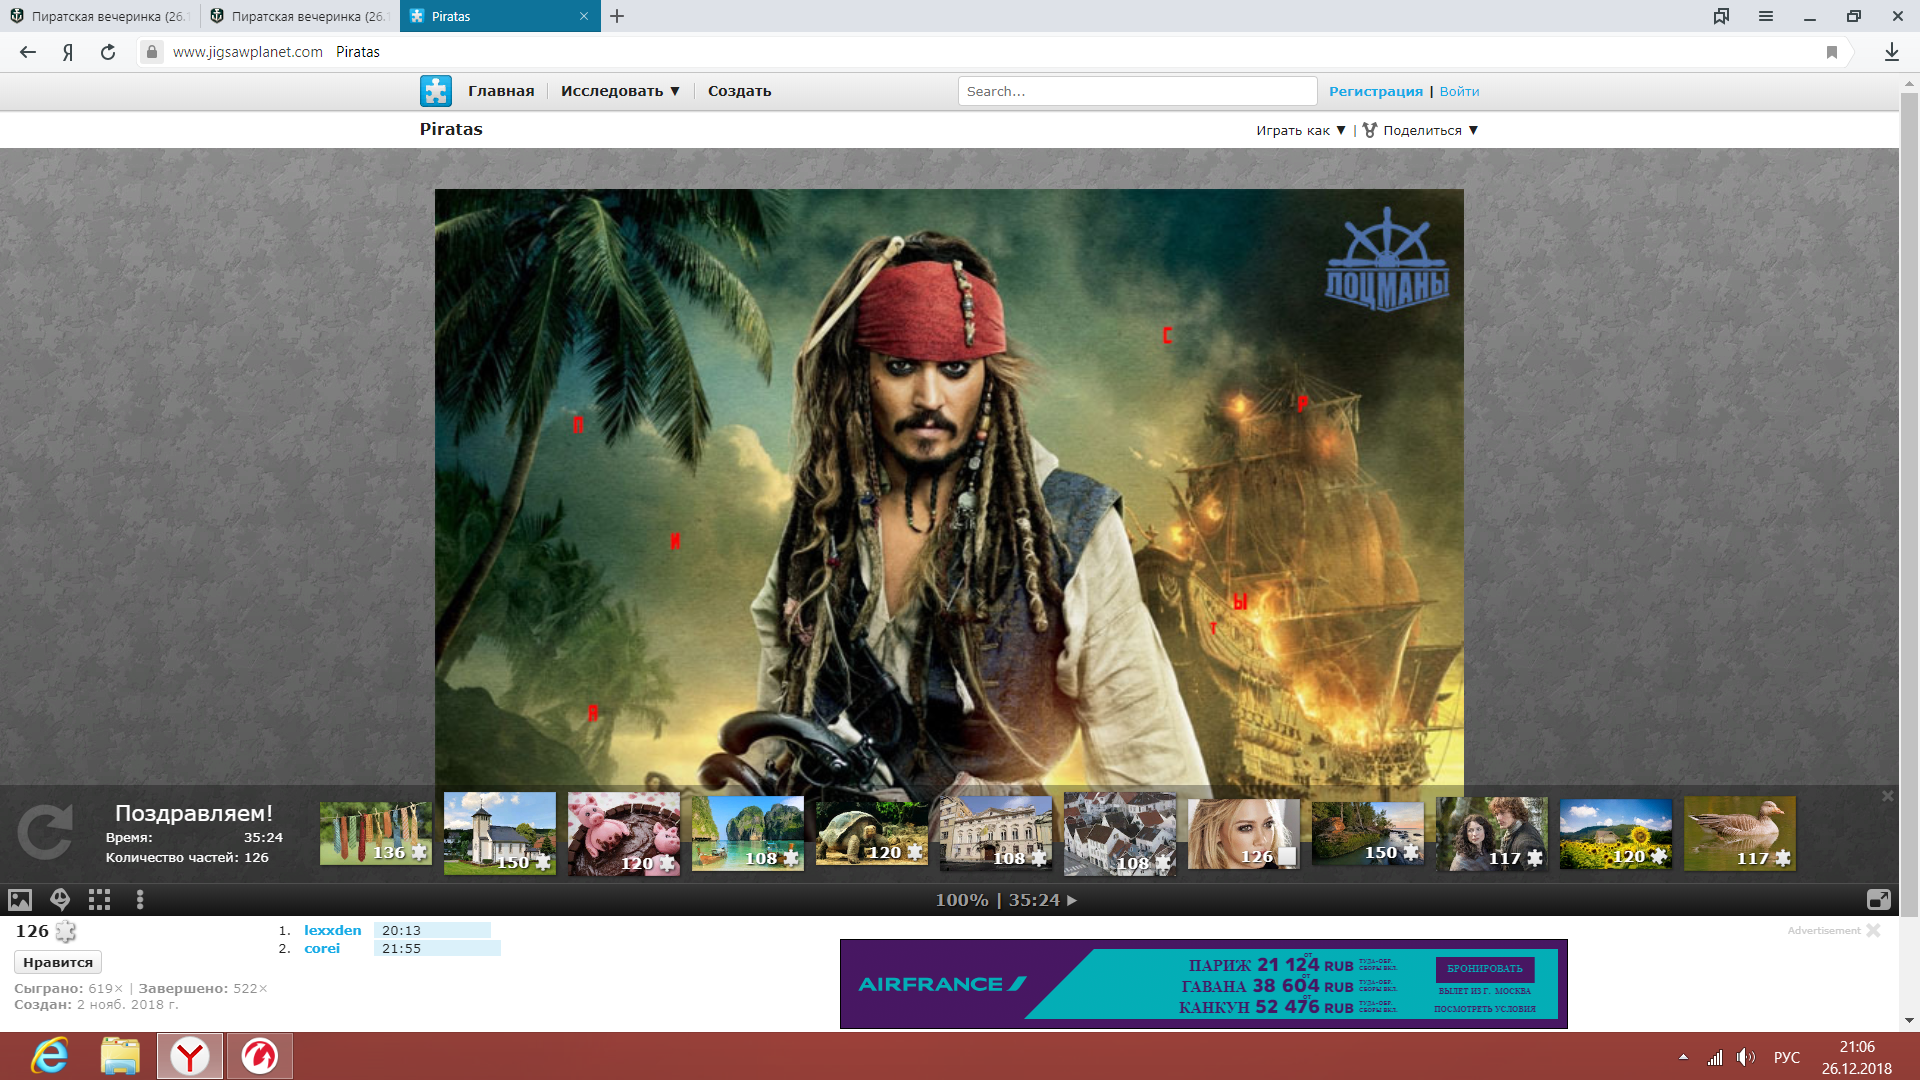Open Yandex Browser from the taskbar
Image resolution: width=1920 pixels, height=1080 pixels.
click(x=189, y=1056)
